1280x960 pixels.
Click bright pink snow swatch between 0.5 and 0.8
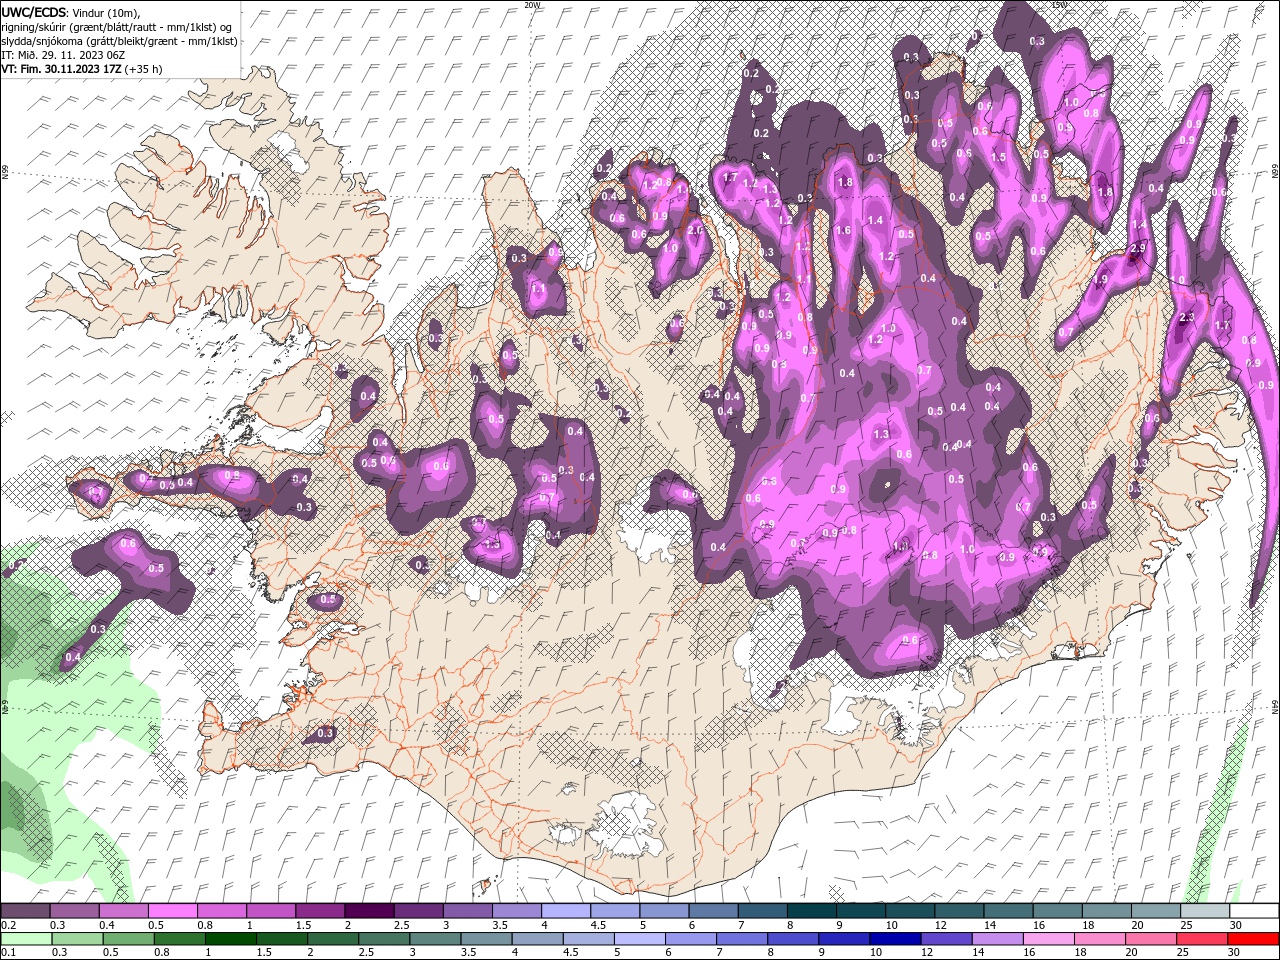point(173,911)
